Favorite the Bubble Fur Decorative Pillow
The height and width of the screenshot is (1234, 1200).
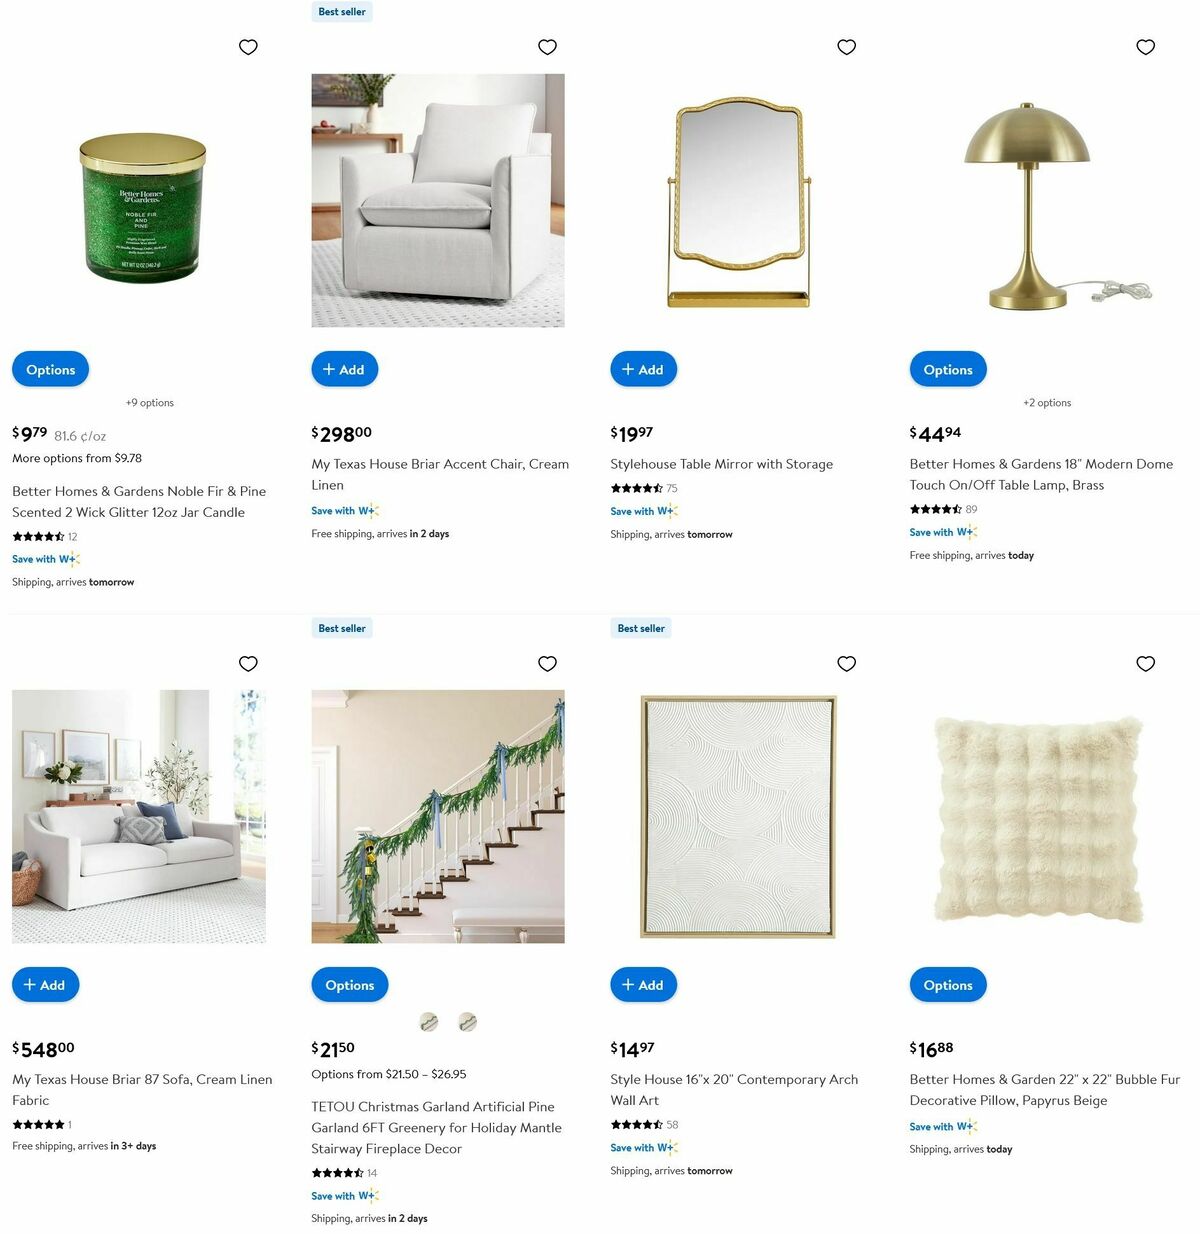click(x=1145, y=663)
